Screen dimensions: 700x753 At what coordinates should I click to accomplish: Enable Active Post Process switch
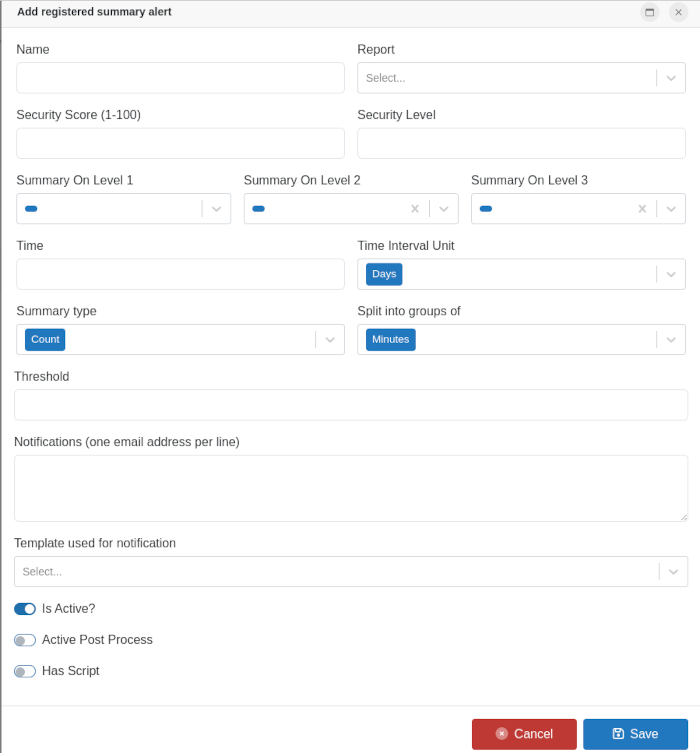[25, 640]
